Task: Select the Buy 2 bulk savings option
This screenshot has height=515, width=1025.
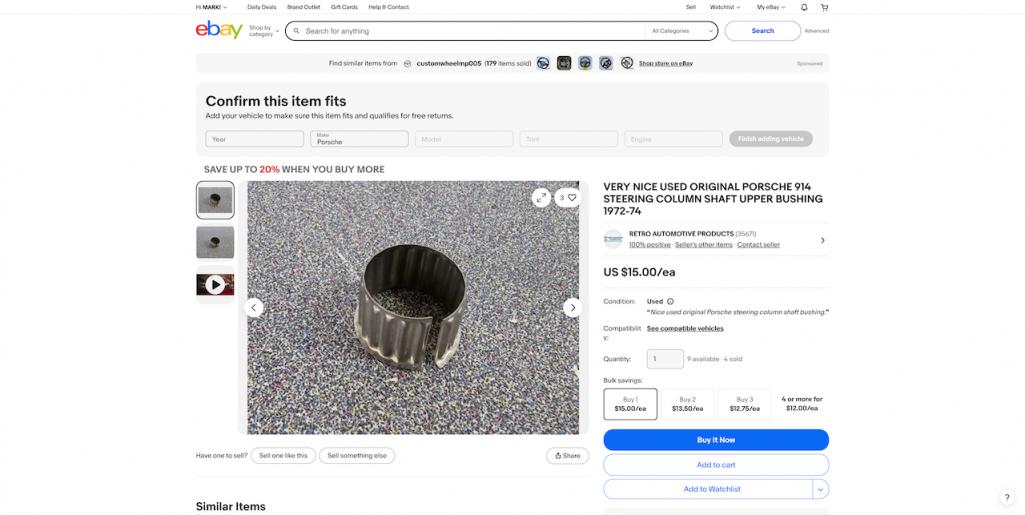Action: (x=687, y=404)
